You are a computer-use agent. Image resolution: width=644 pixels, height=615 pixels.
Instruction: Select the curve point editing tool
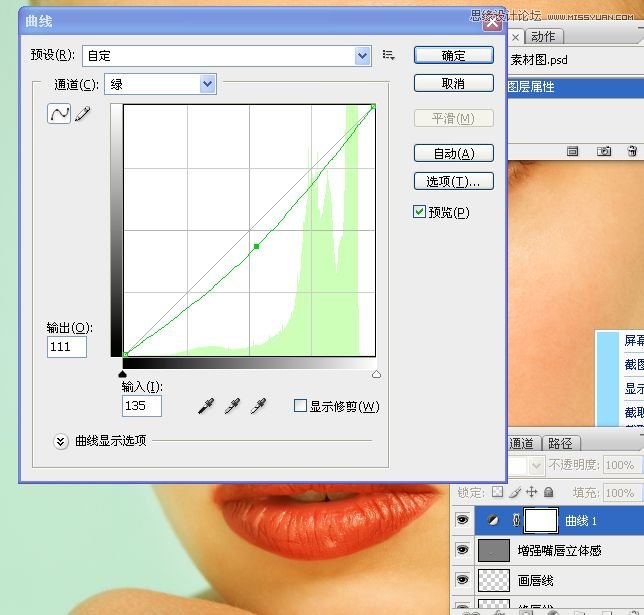(59, 114)
